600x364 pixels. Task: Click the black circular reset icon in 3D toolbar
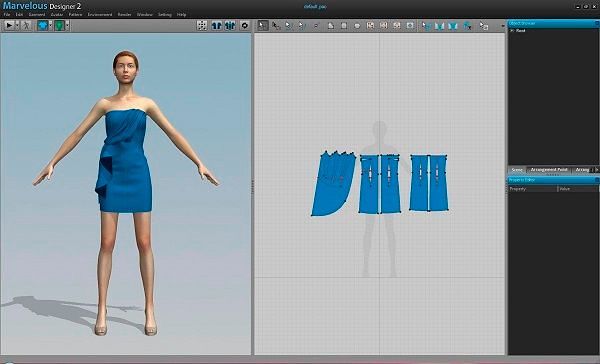[x=245, y=26]
